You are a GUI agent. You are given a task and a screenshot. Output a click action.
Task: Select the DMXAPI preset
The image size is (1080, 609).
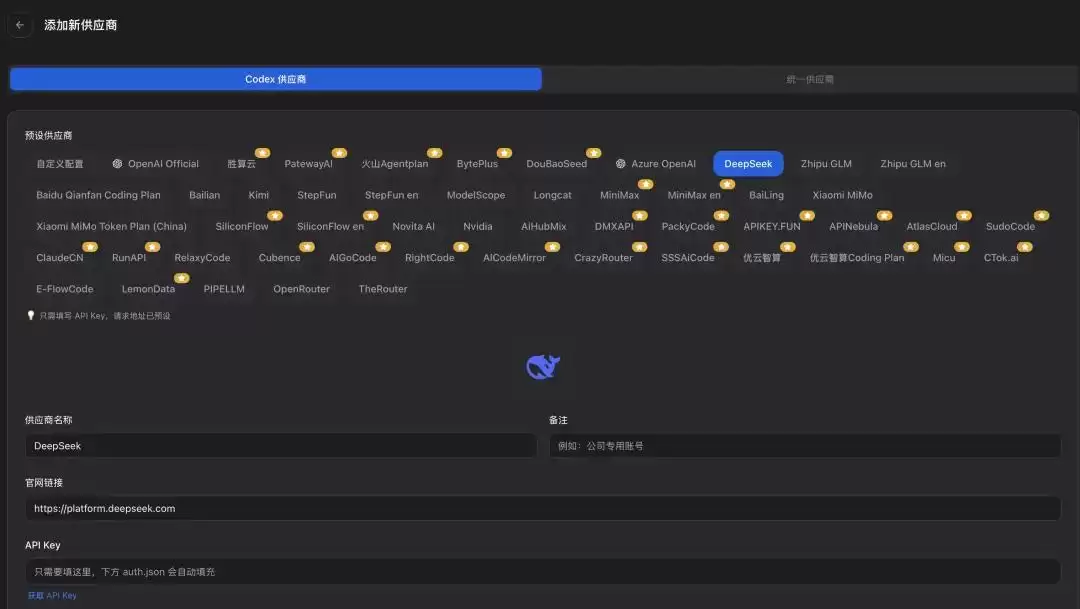614,227
